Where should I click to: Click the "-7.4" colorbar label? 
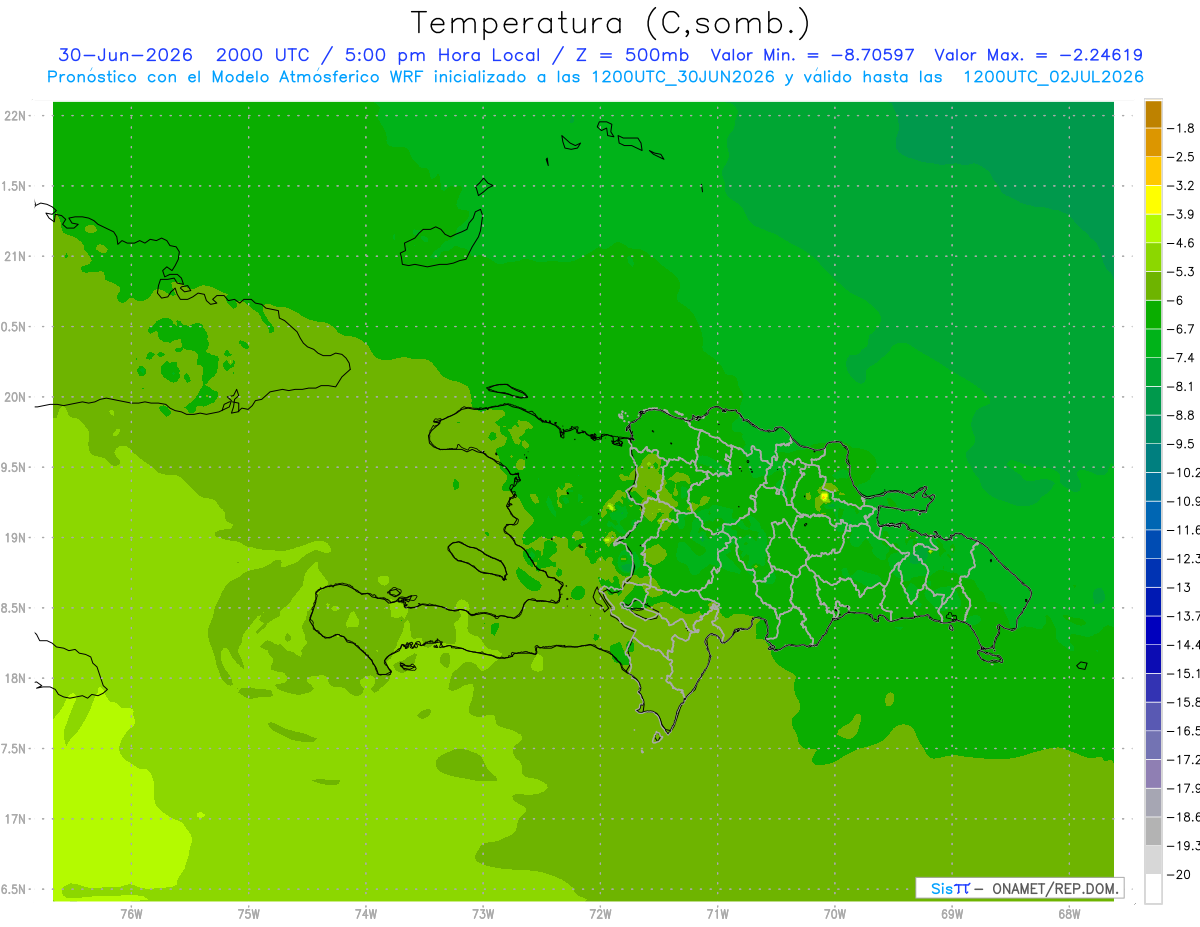pos(1182,358)
